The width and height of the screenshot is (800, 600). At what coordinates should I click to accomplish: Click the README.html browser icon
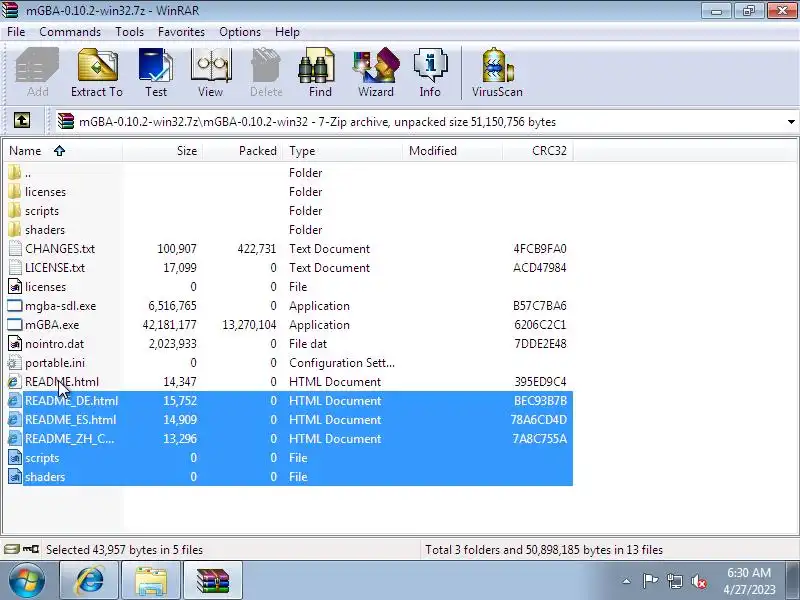(15, 382)
